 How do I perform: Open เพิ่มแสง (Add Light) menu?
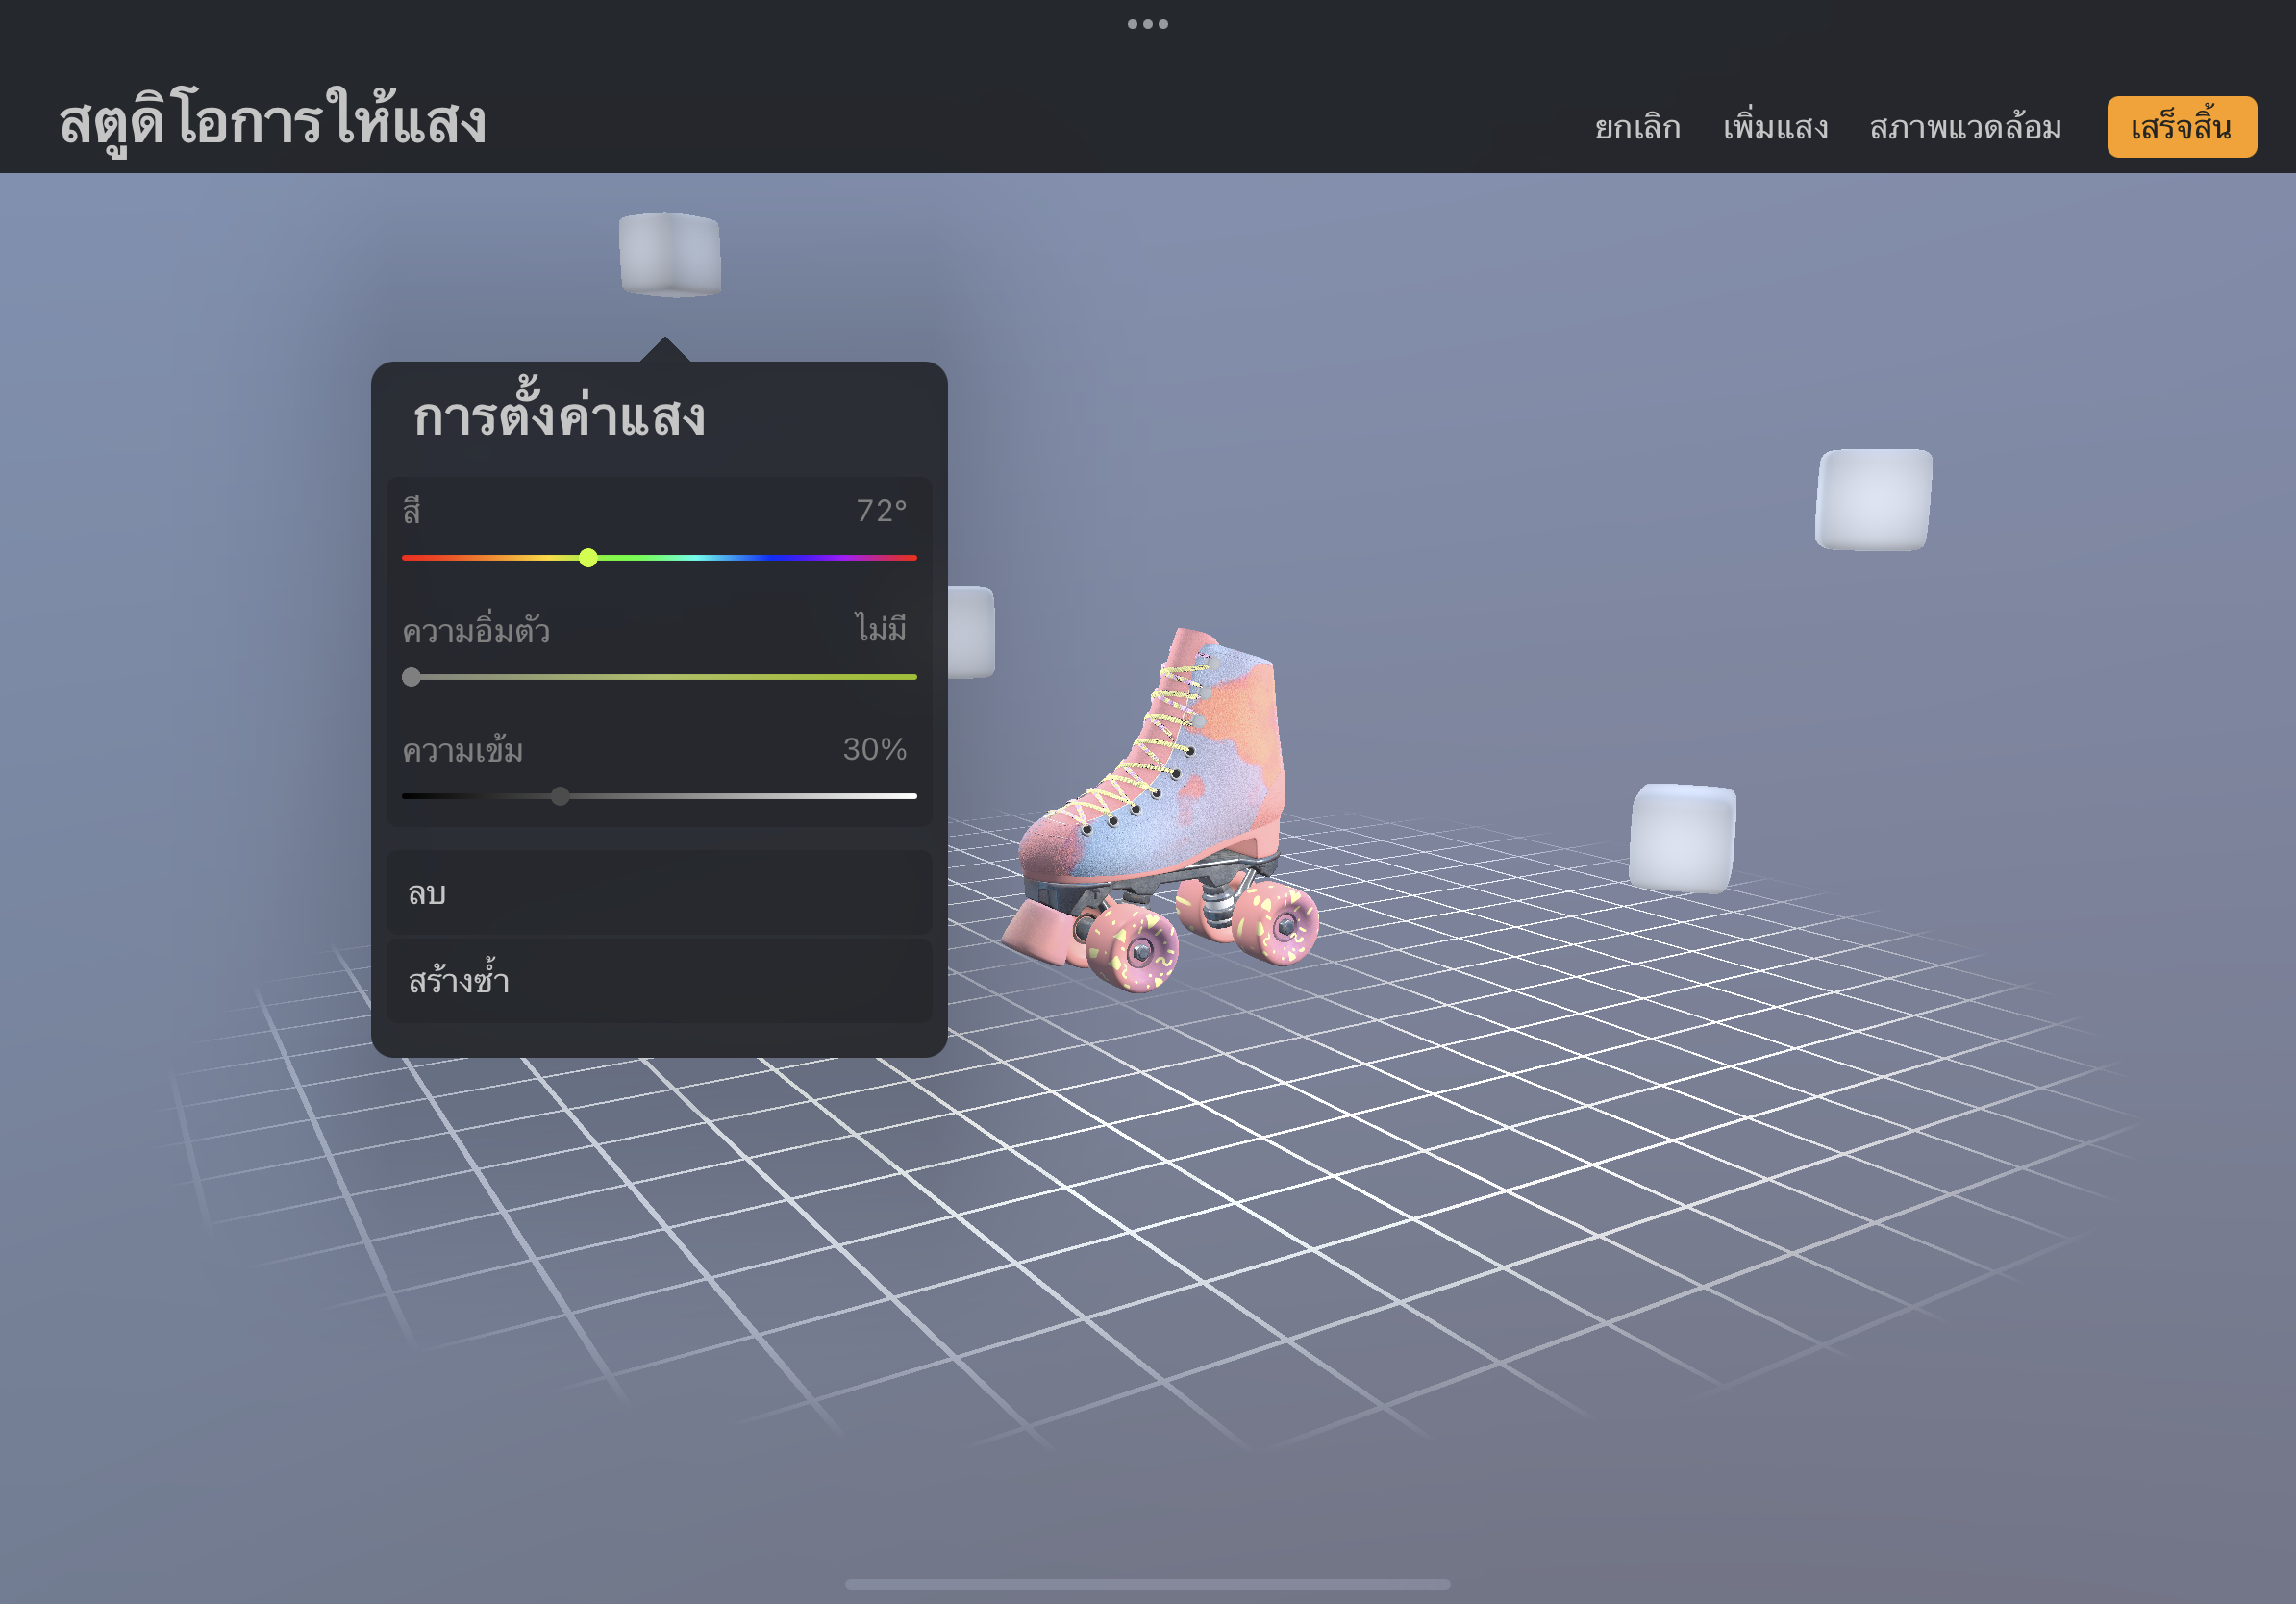(1775, 128)
